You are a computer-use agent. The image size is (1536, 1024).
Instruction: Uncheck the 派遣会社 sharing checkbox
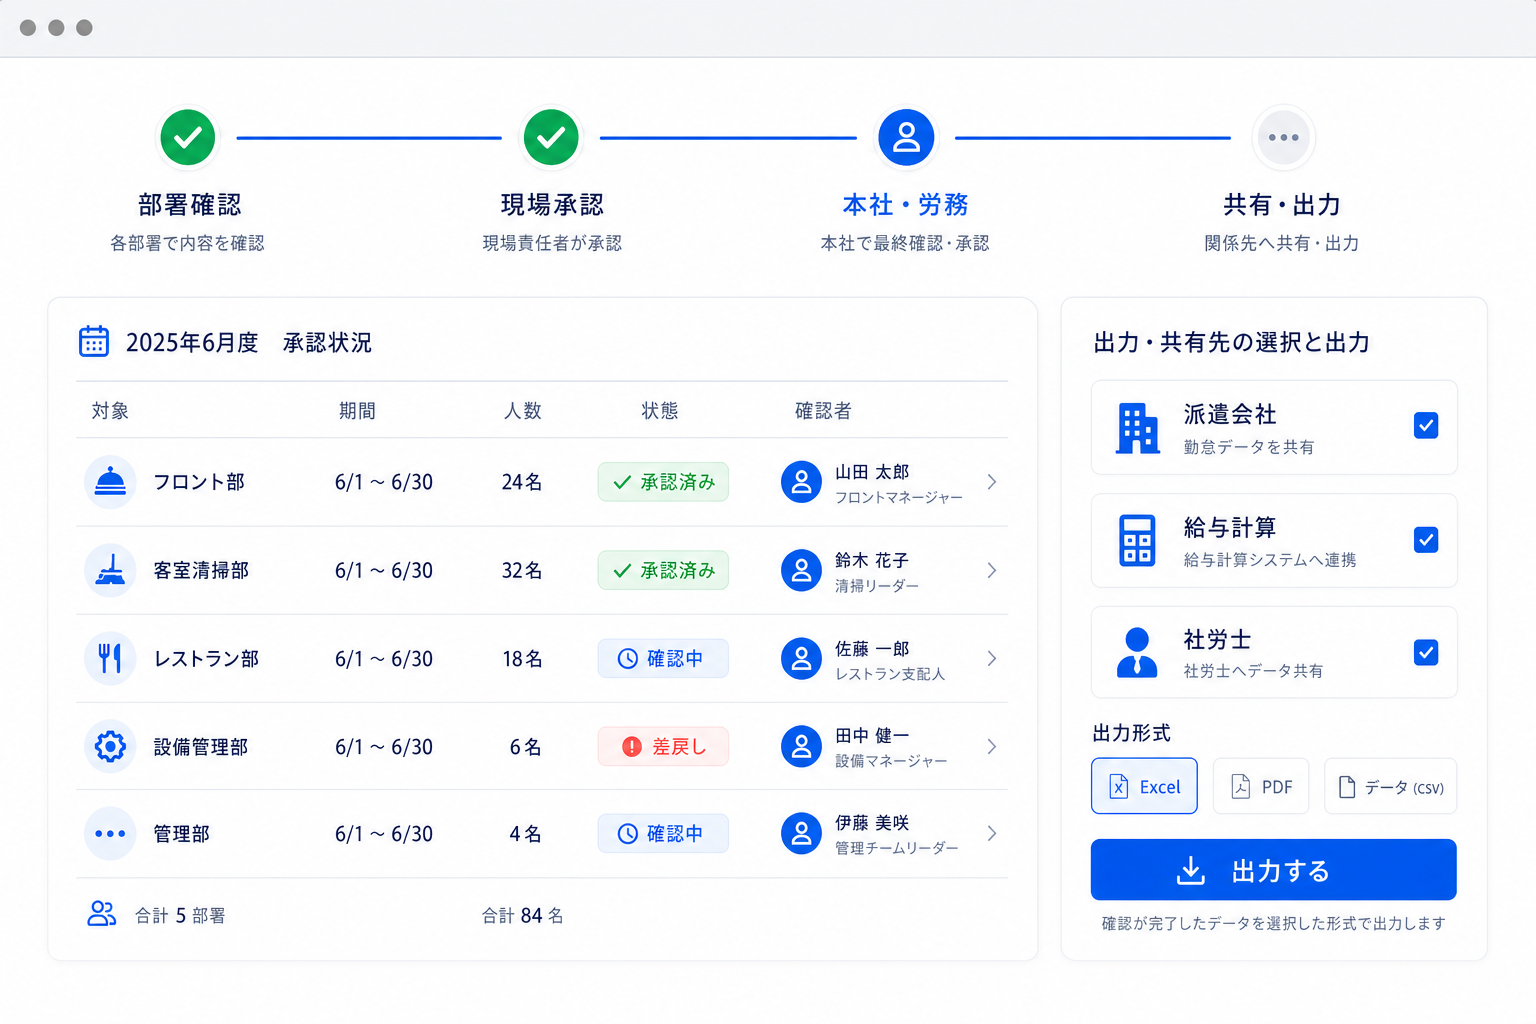[x=1426, y=426]
